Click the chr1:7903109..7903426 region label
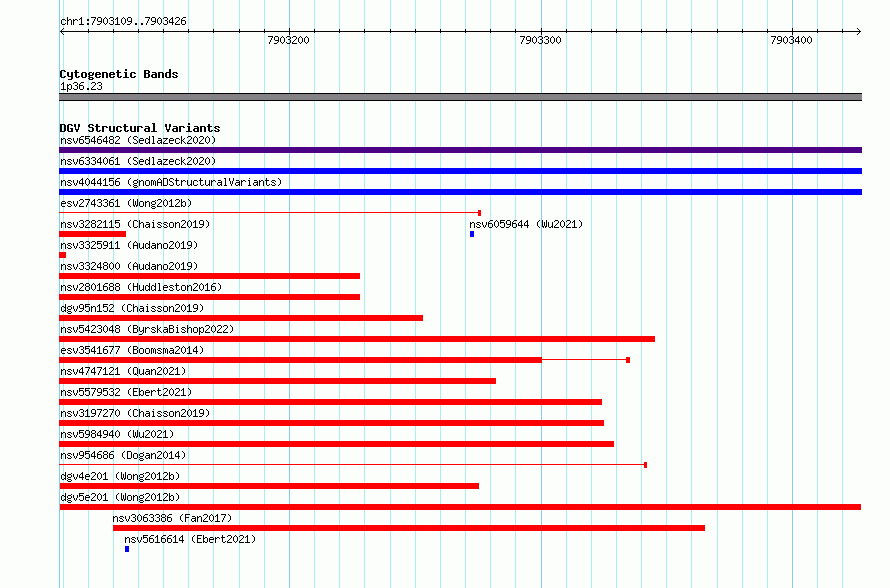The width and height of the screenshot is (890, 588). [123, 21]
